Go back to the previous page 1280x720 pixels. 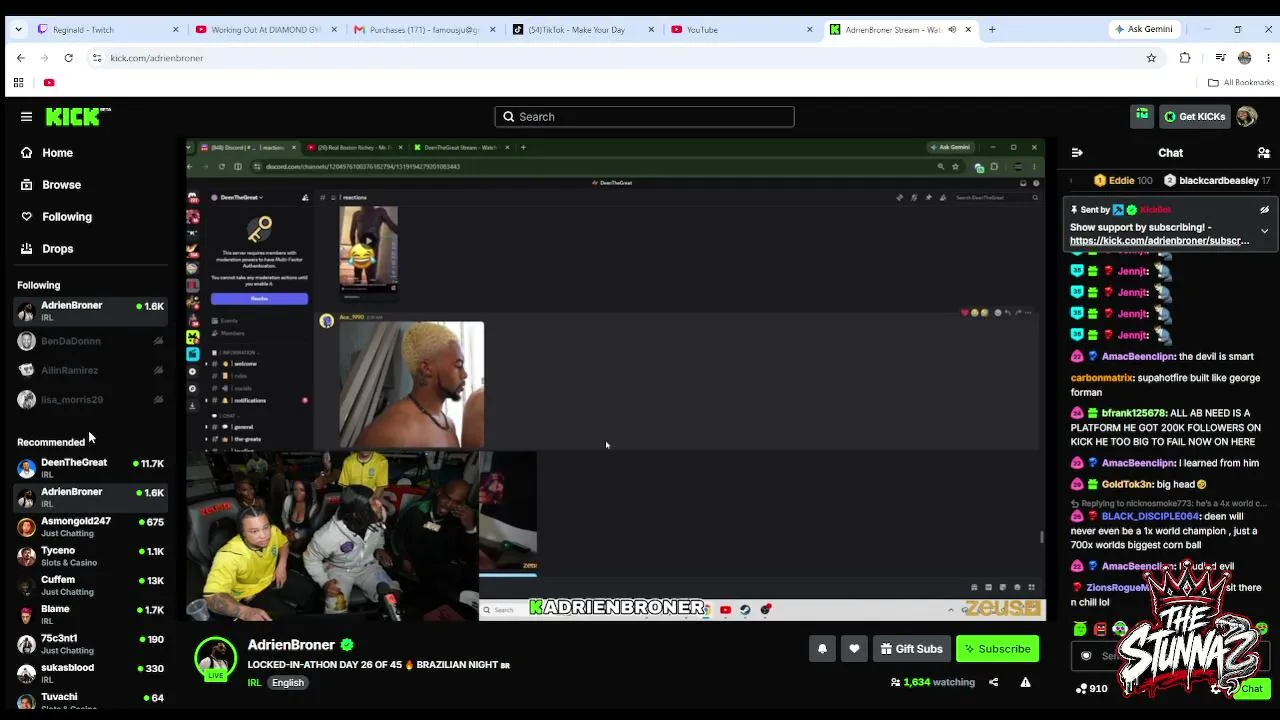click(21, 58)
